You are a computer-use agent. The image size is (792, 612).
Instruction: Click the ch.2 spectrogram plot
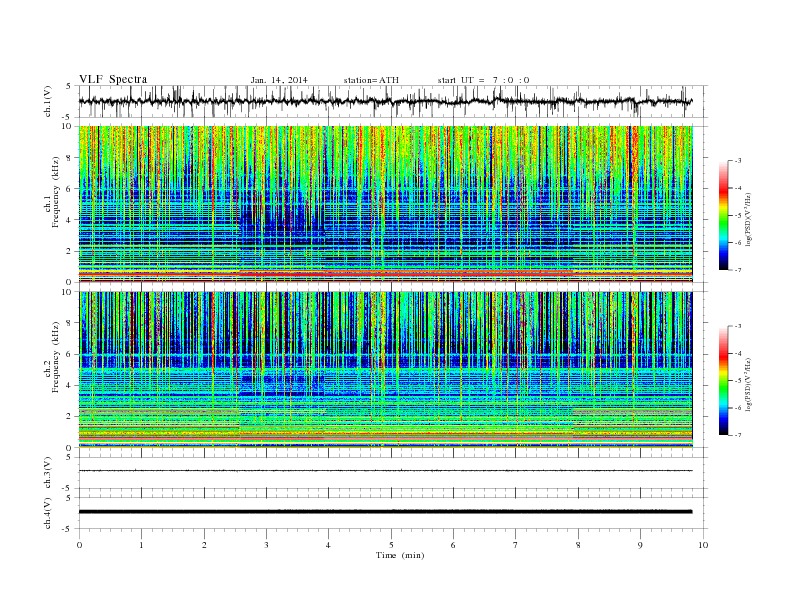385,370
